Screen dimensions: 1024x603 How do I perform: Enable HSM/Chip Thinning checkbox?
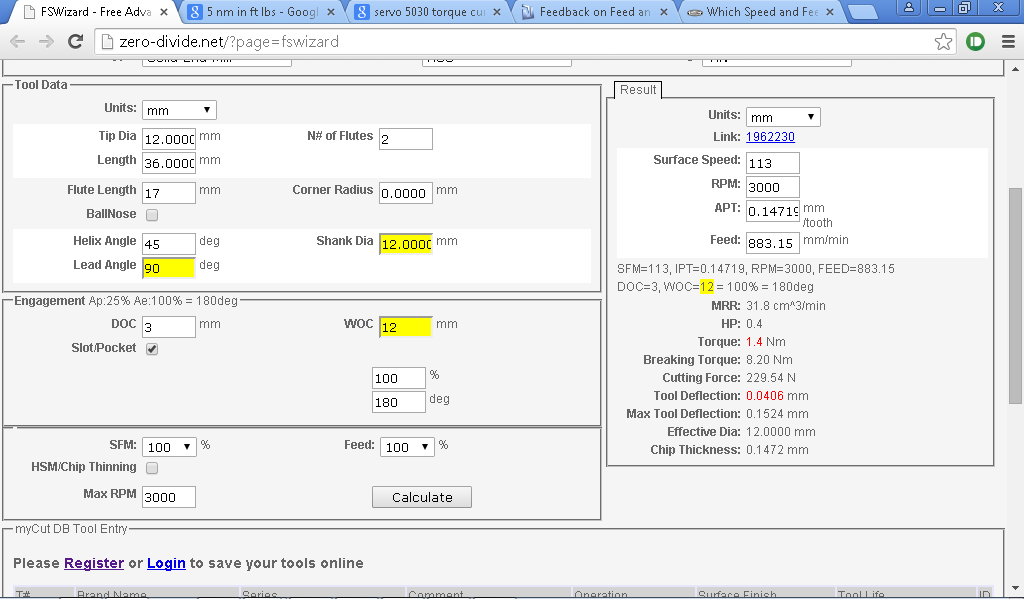coord(152,468)
